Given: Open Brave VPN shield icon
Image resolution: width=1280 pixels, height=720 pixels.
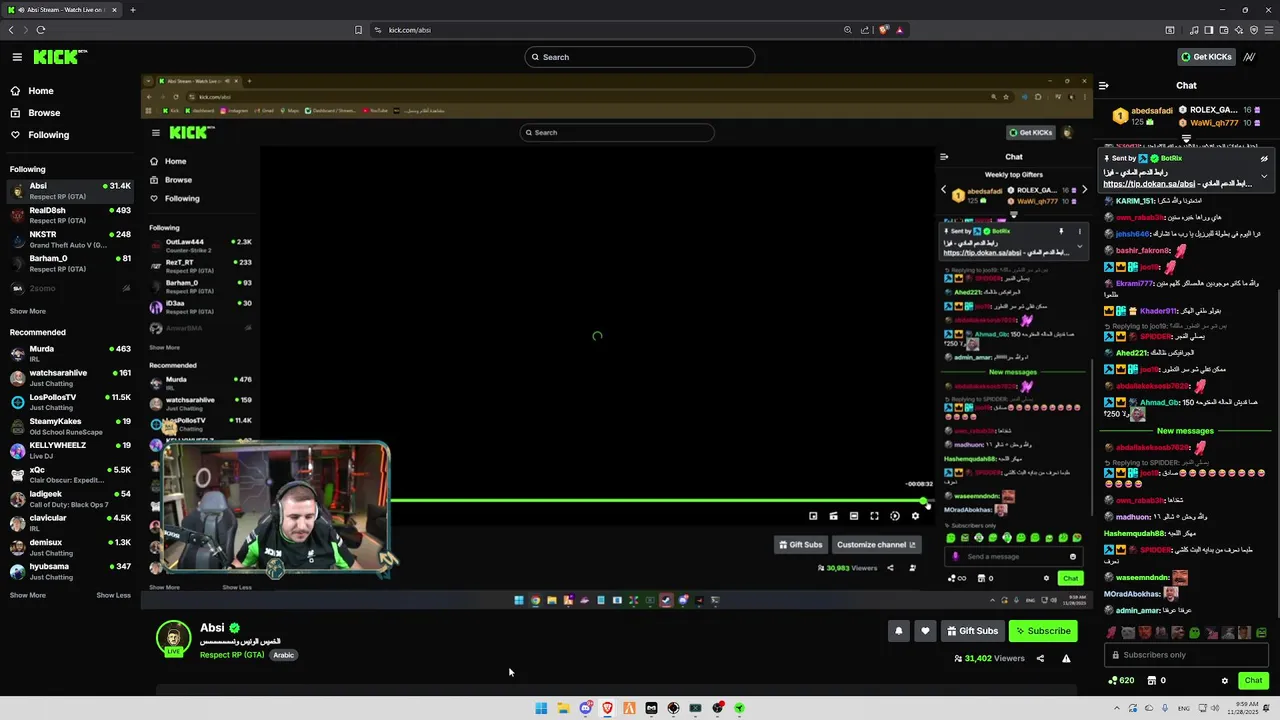Looking at the screenshot, I should (x=1254, y=30).
